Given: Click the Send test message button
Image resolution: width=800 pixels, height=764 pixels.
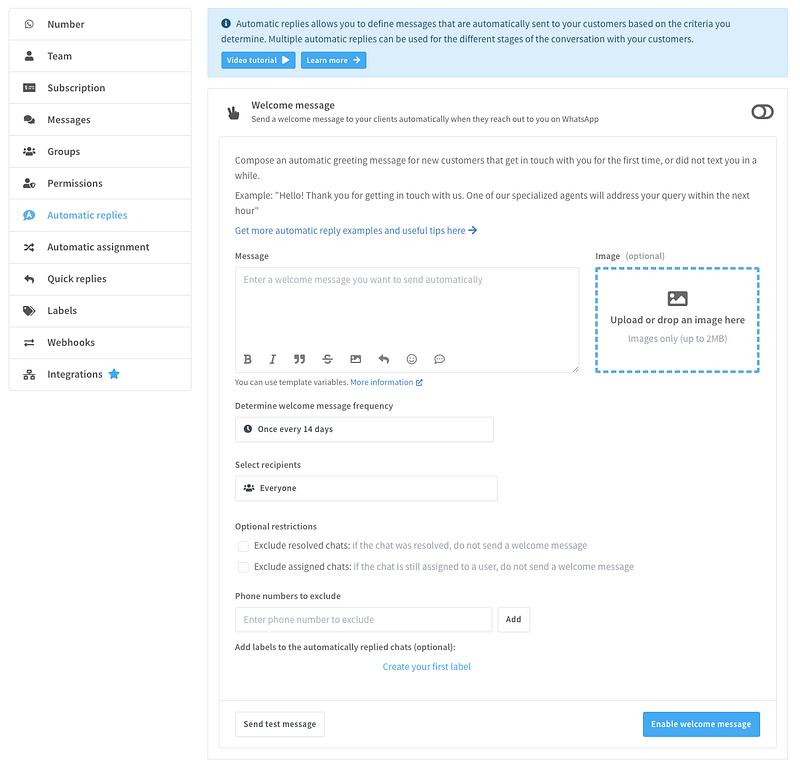Looking at the screenshot, I should (x=280, y=724).
